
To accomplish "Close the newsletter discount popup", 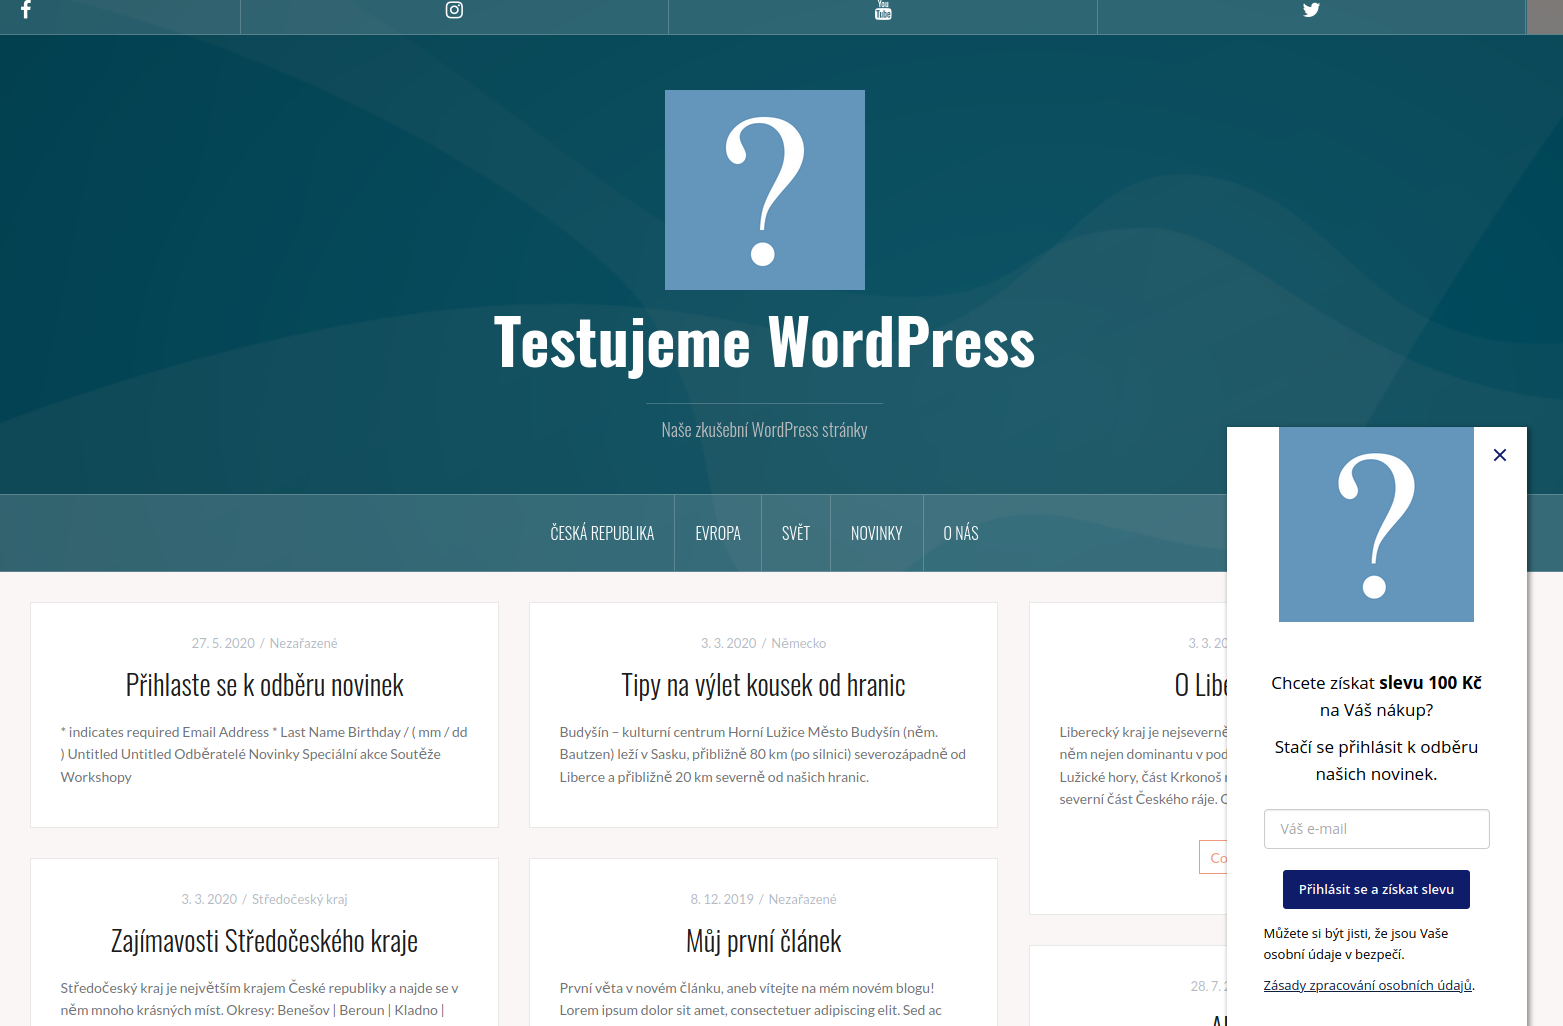I will point(1500,455).
